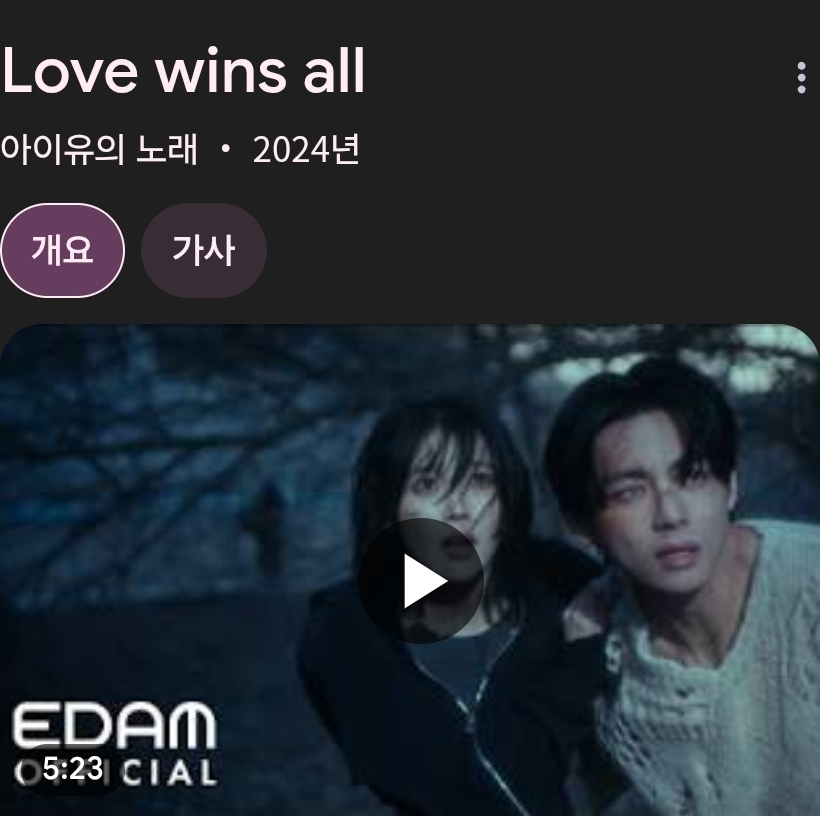Viewport: 820px width, 816px height.
Task: Open the three-dot more options menu
Action: (x=801, y=77)
